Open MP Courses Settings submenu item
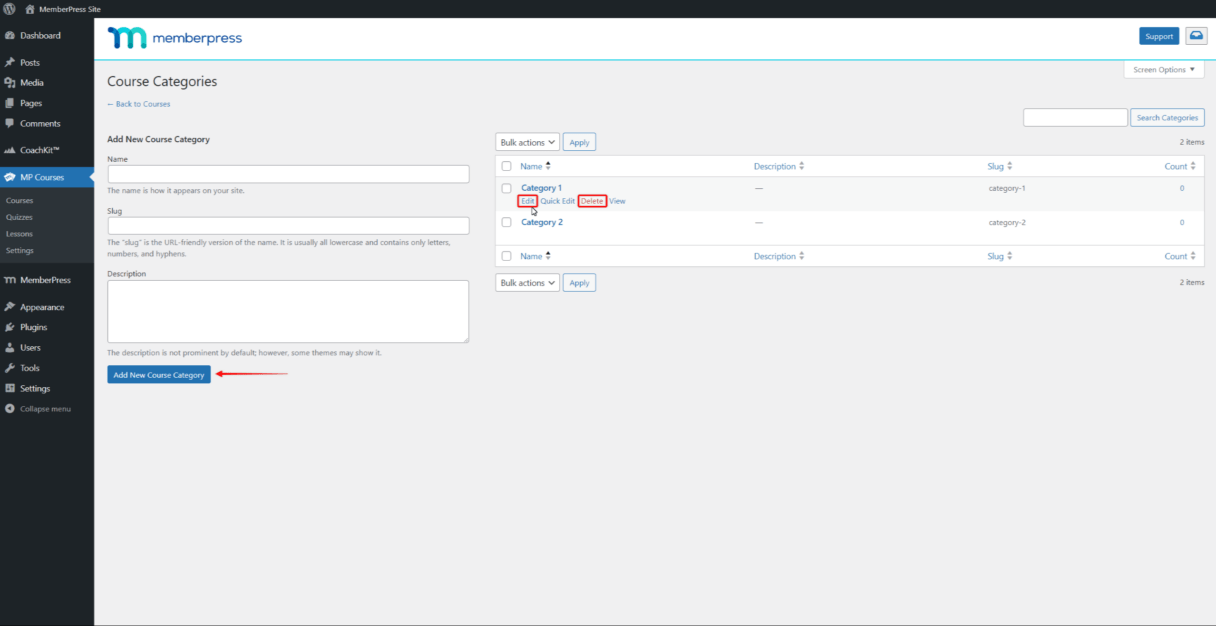1216x626 pixels. click(x=19, y=250)
